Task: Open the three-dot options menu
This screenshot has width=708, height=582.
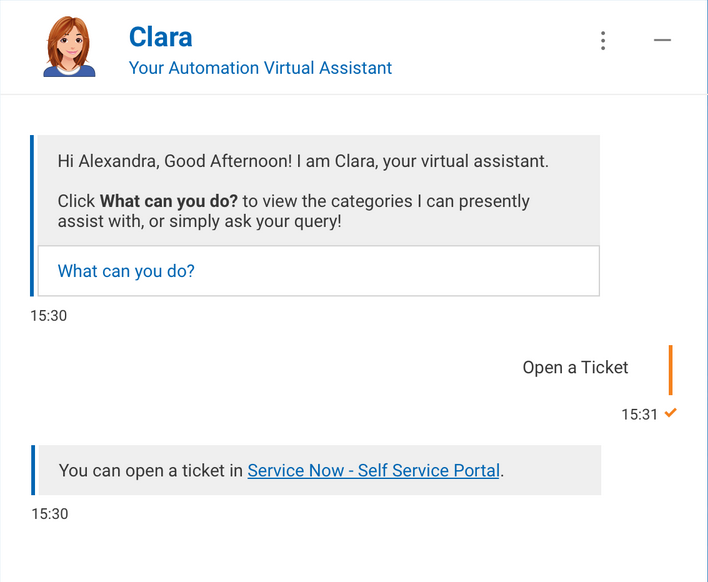Action: click(603, 40)
